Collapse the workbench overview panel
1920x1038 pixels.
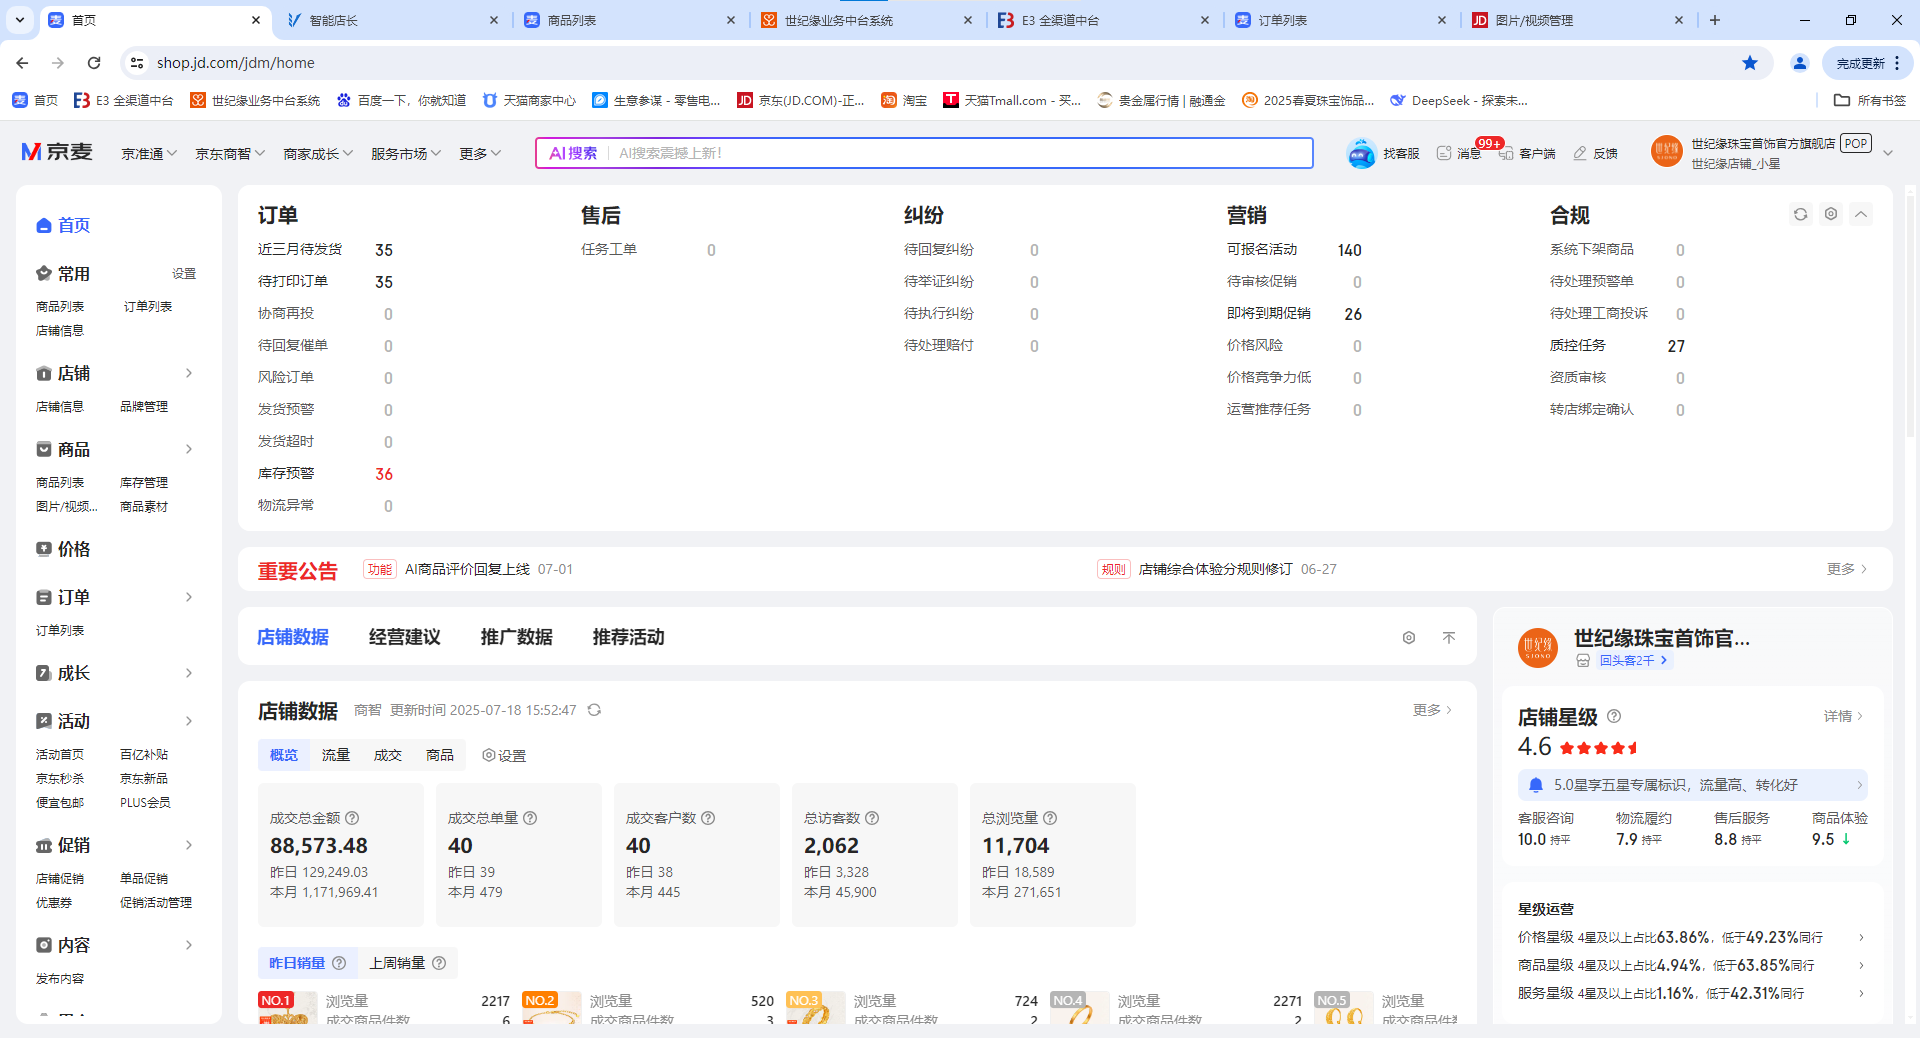click(x=1861, y=214)
